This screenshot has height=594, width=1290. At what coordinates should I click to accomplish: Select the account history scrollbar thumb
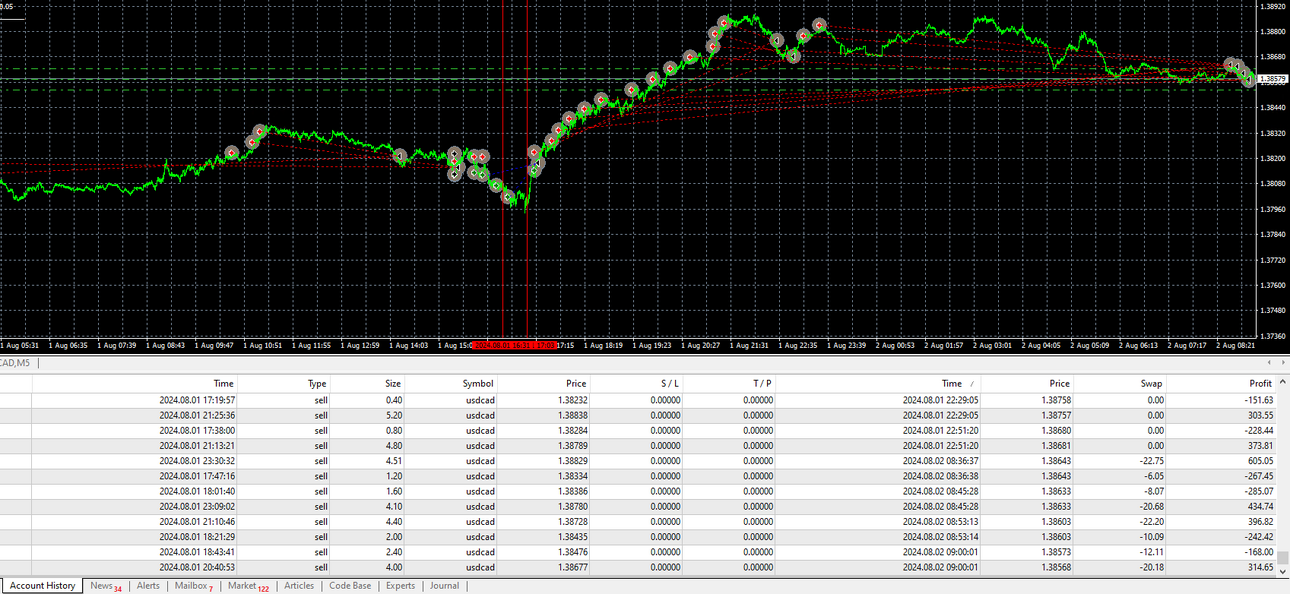tap(1283, 558)
